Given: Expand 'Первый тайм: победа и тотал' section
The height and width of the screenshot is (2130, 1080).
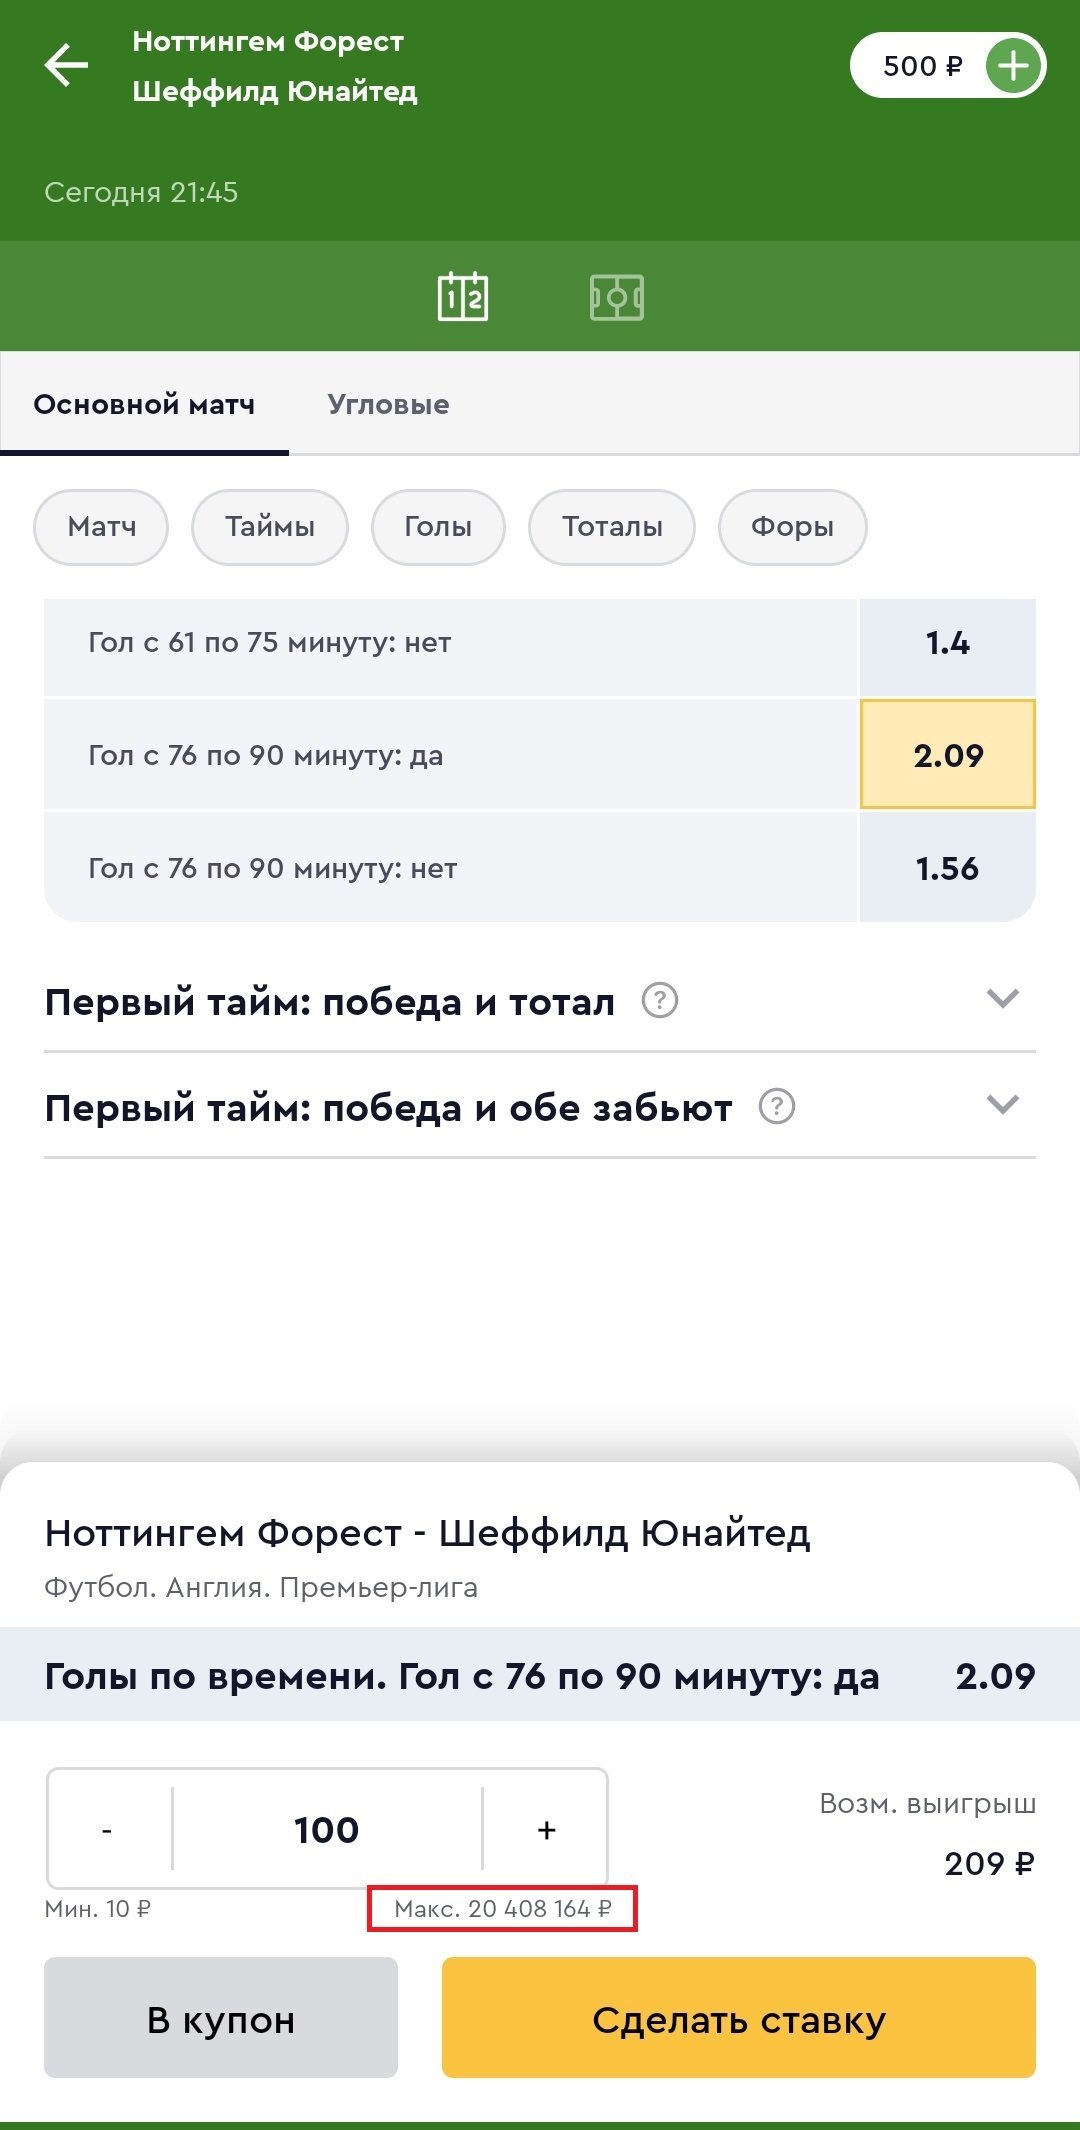Looking at the screenshot, I should tap(1002, 999).
